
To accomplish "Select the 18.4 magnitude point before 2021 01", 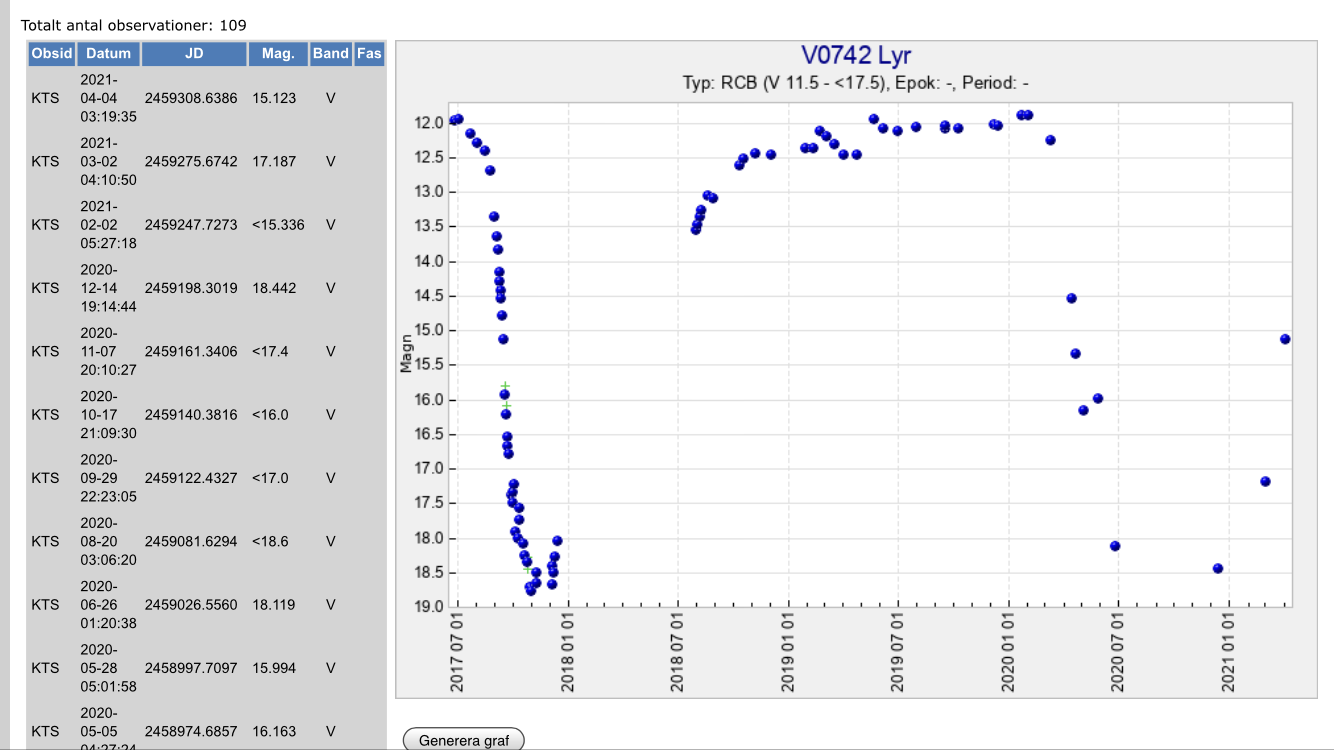I will 1217,568.
